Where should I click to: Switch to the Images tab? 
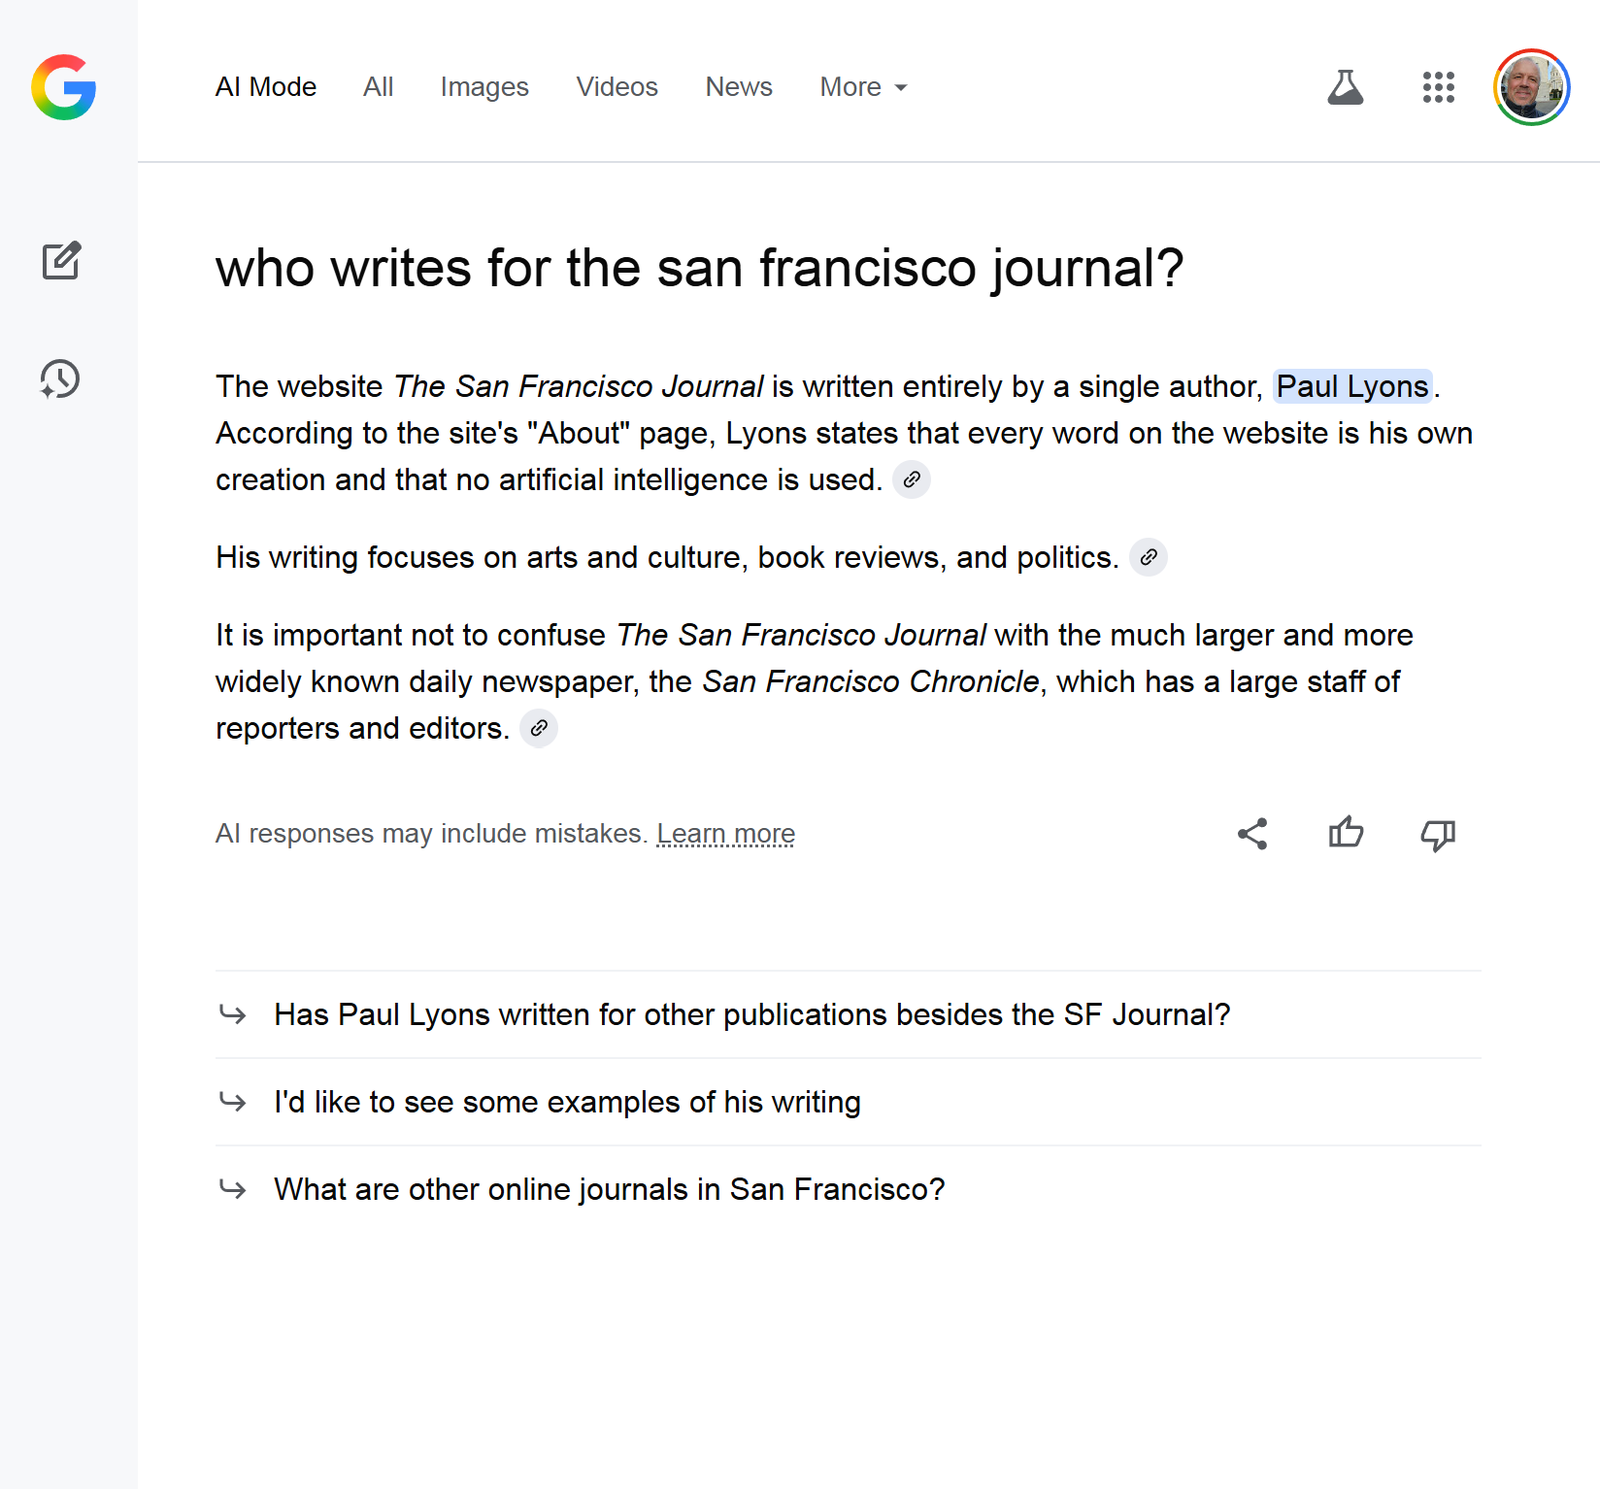pos(484,87)
